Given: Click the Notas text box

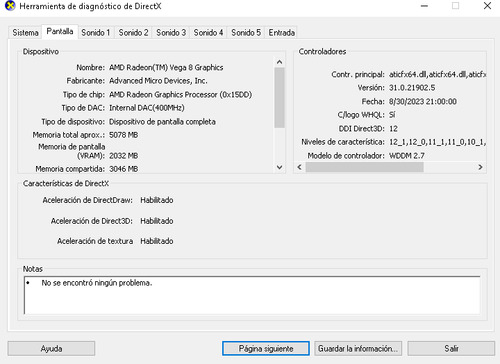Looking at the screenshot, I should (x=252, y=295).
